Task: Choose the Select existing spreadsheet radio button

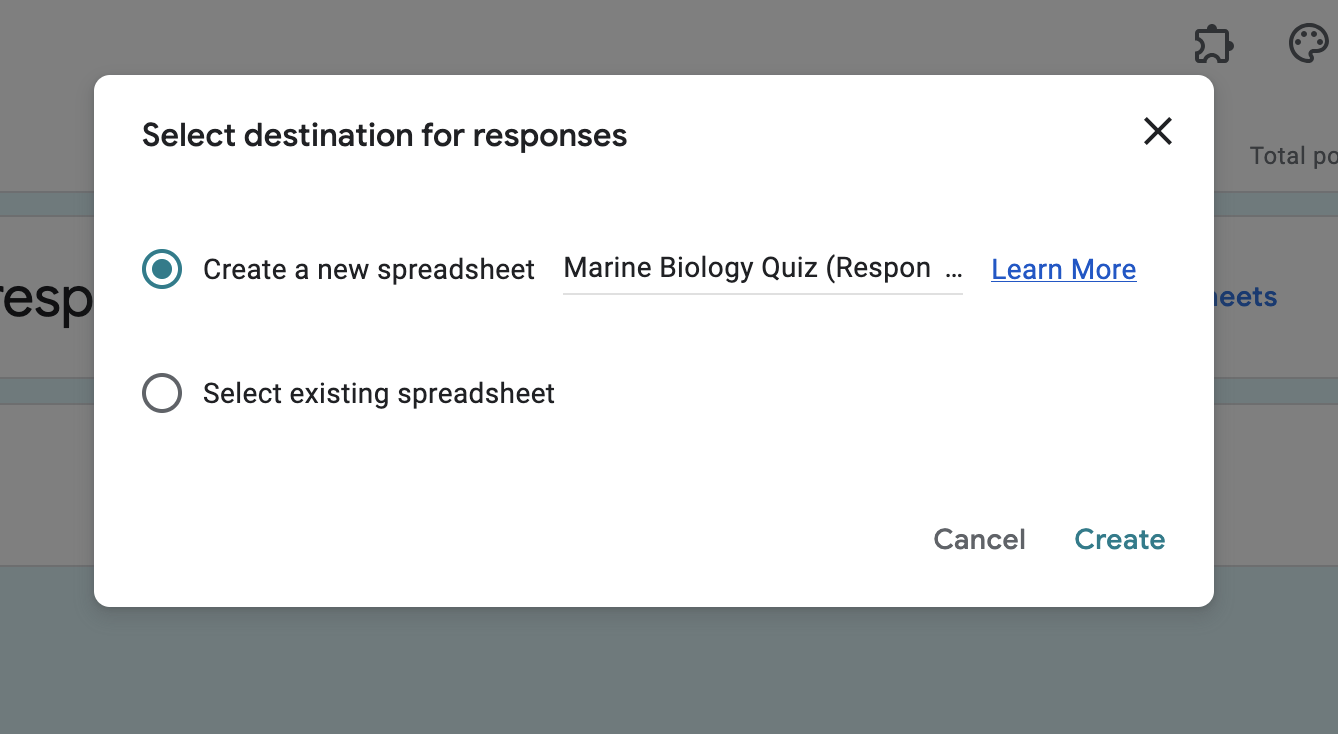Action: pyautogui.click(x=162, y=393)
